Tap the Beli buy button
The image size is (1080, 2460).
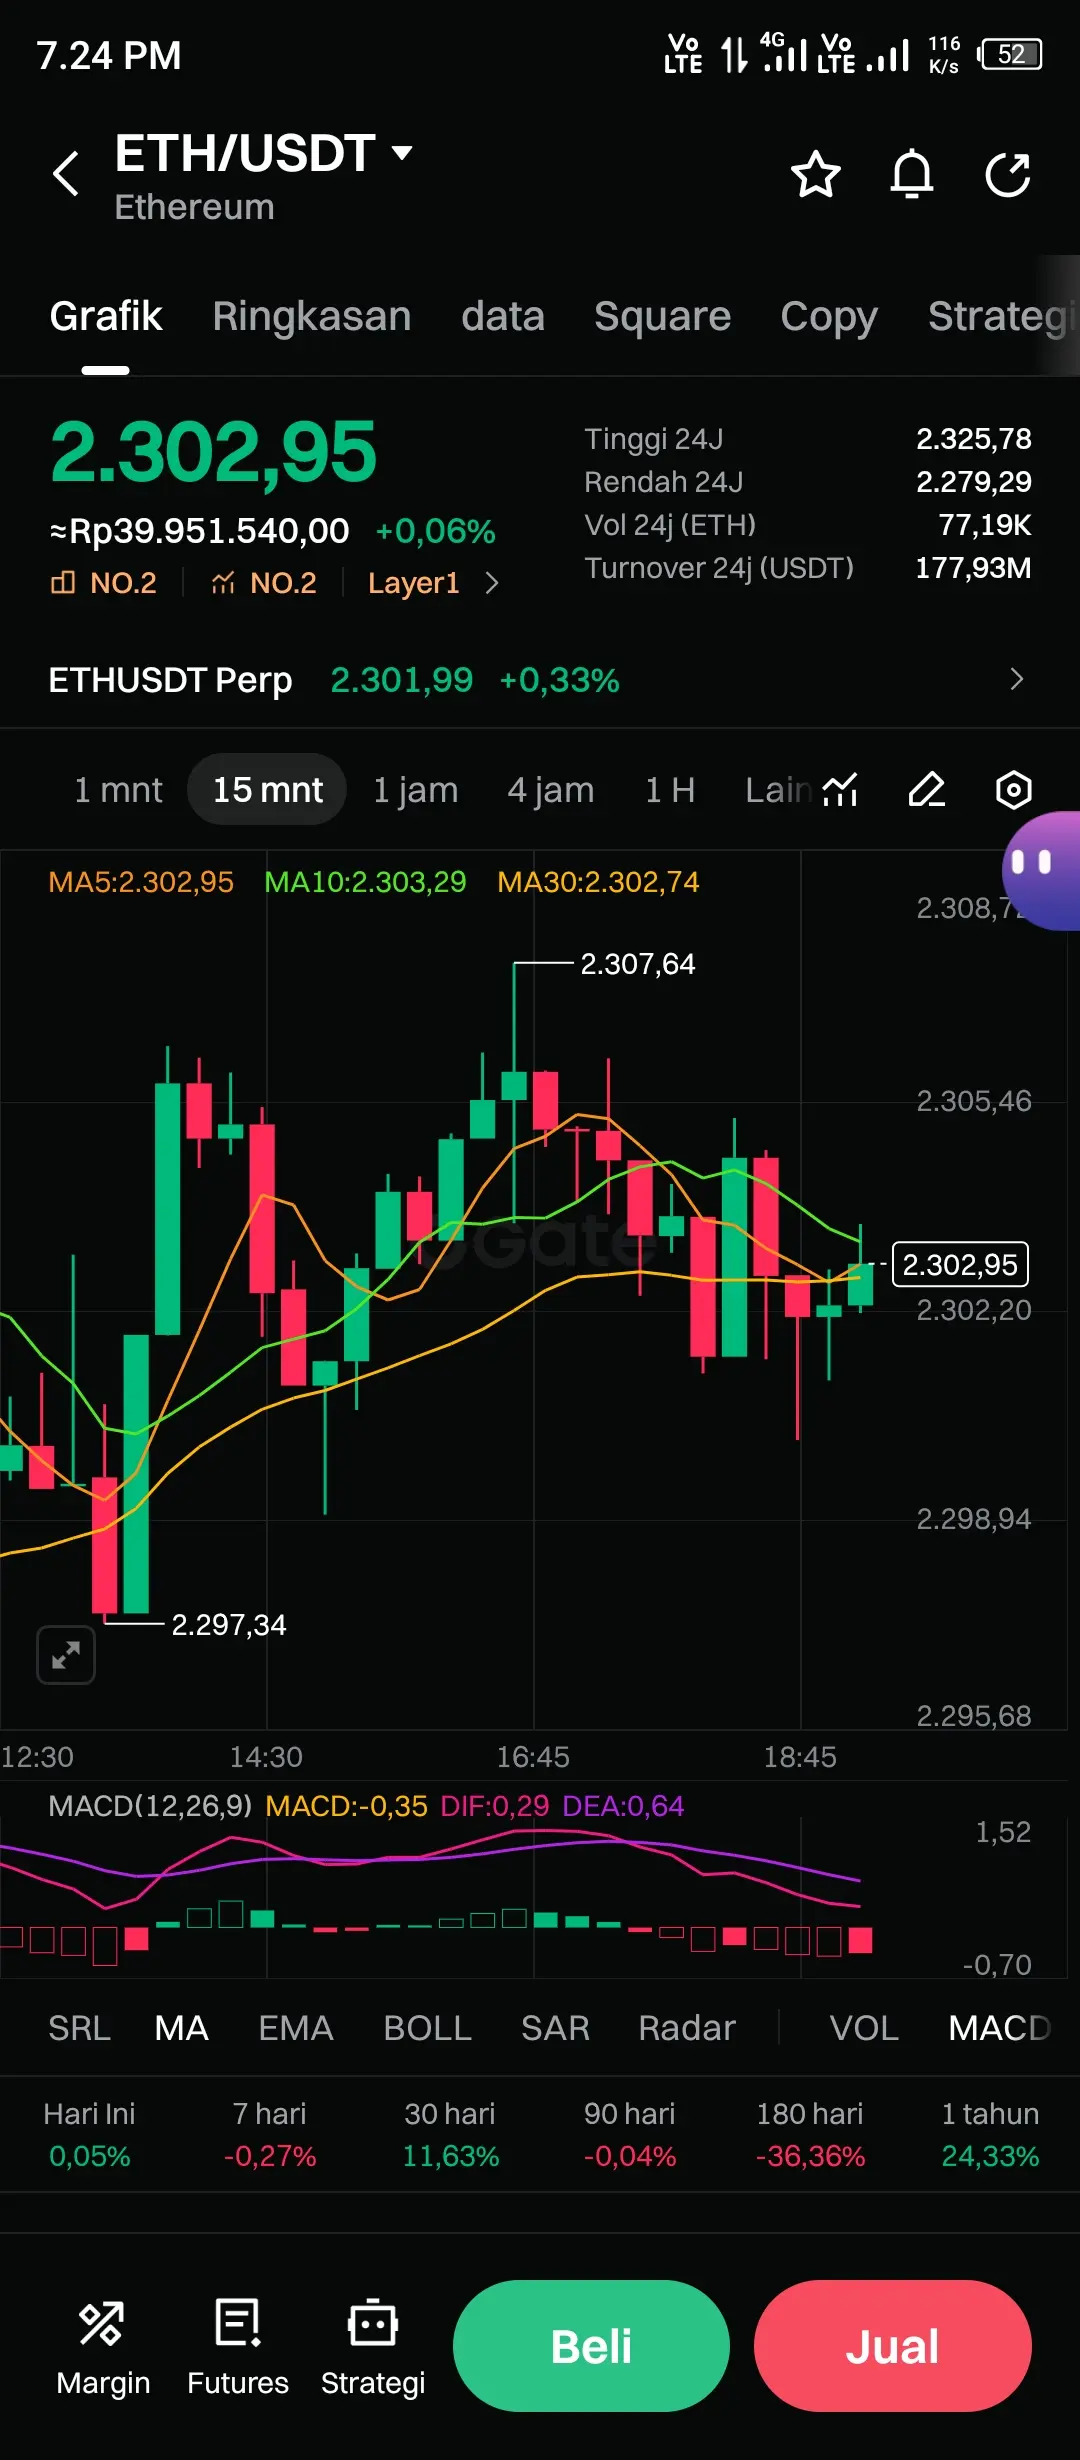point(591,2346)
